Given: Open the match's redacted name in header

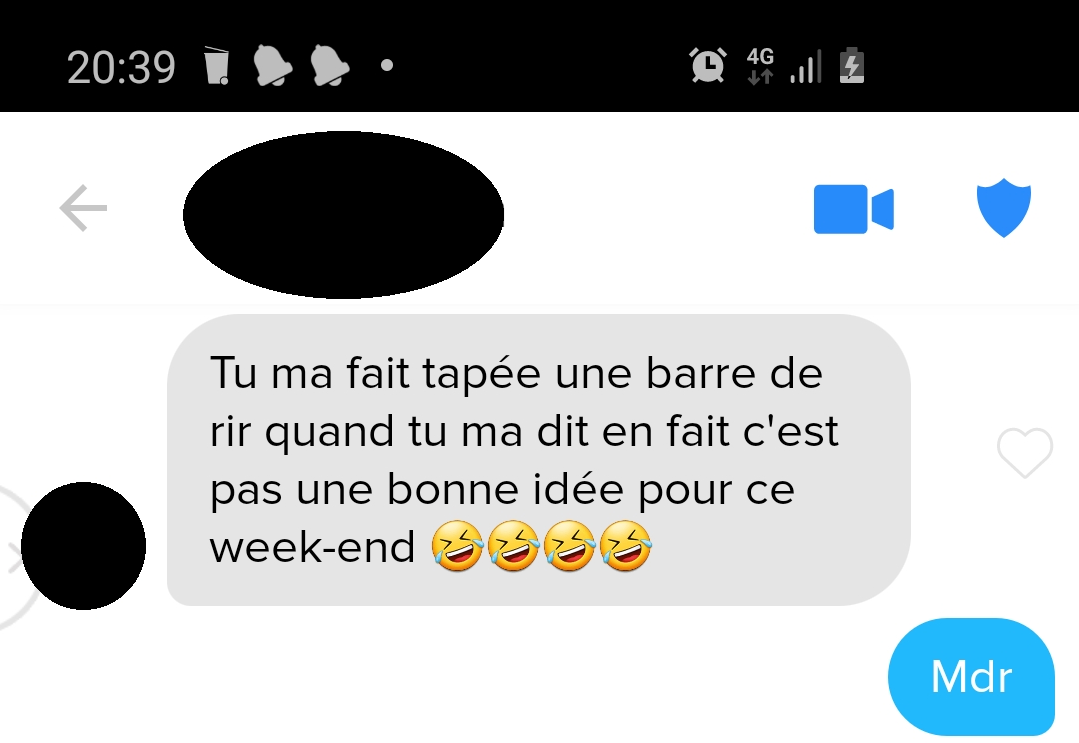Looking at the screenshot, I should click(x=343, y=215).
